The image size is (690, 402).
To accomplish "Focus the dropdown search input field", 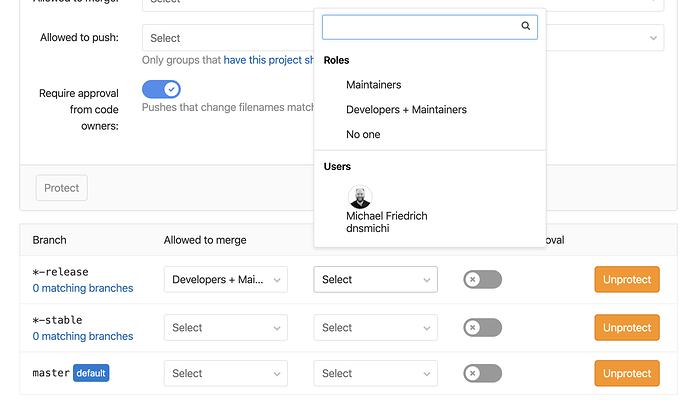I will pos(420,27).
